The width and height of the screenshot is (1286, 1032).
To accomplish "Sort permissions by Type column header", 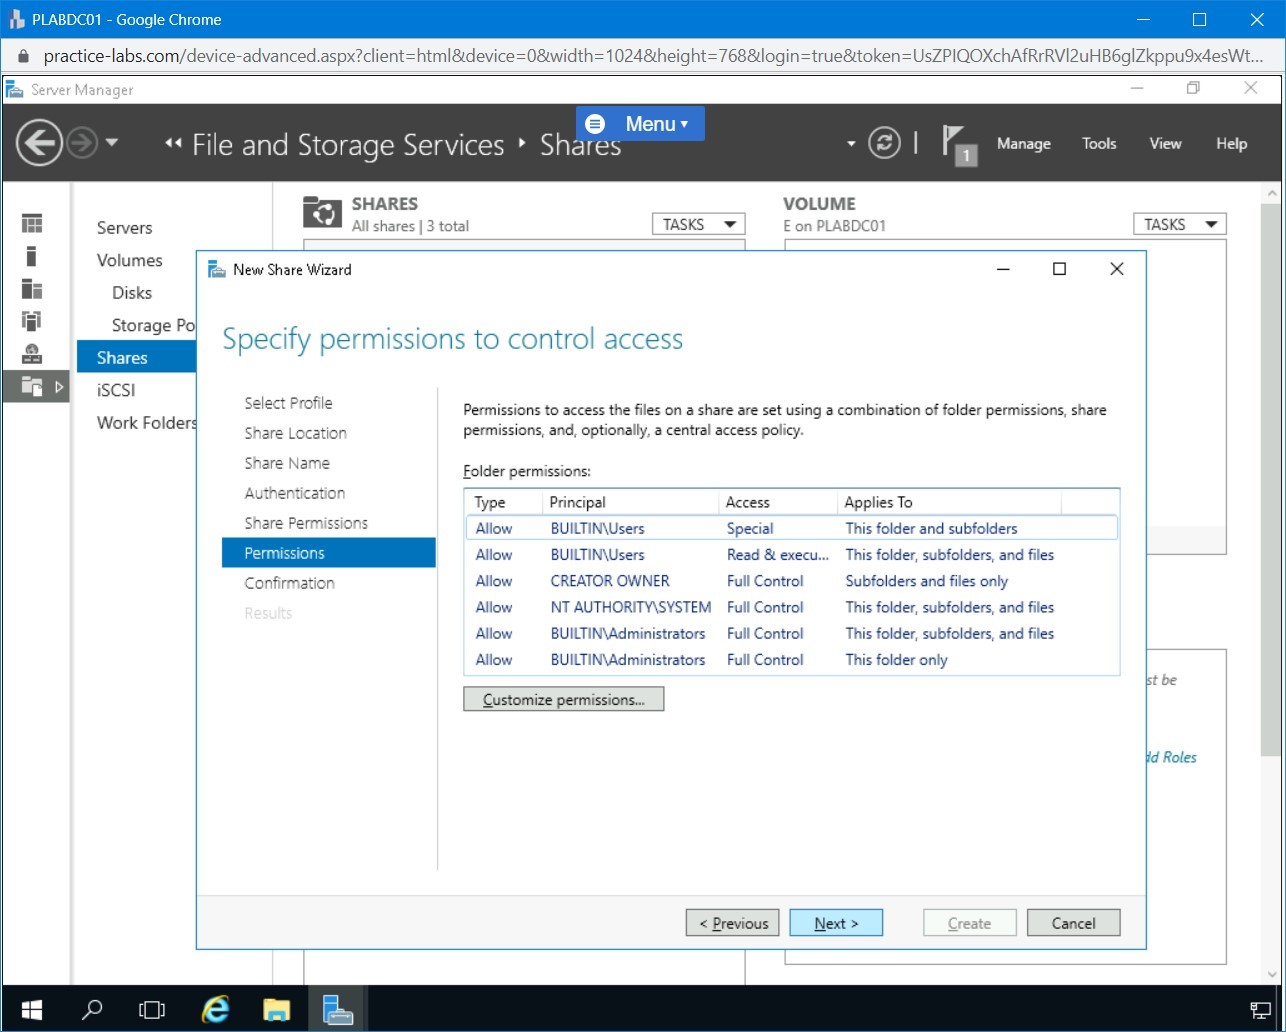I will [x=504, y=502].
